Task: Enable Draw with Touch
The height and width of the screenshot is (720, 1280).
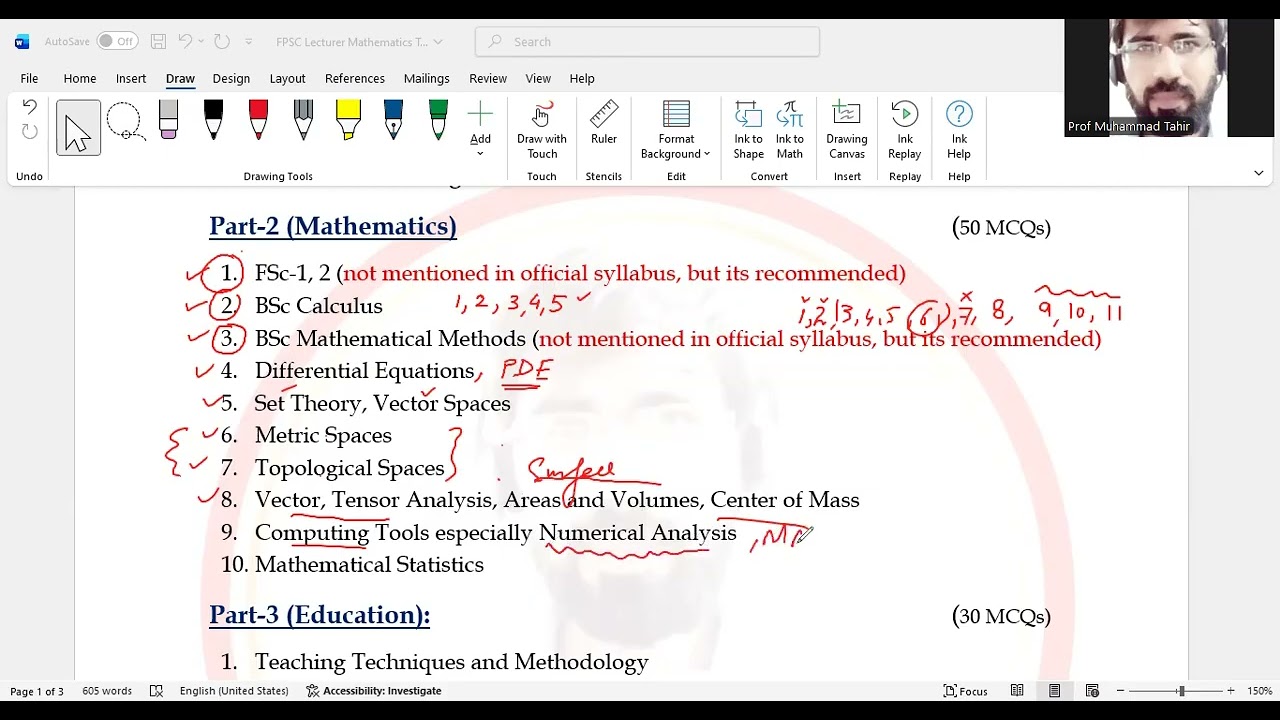Action: coord(542,130)
